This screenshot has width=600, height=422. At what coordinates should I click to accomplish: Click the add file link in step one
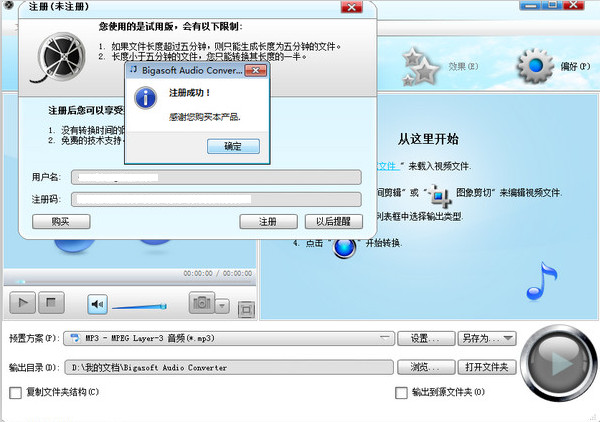click(x=388, y=166)
